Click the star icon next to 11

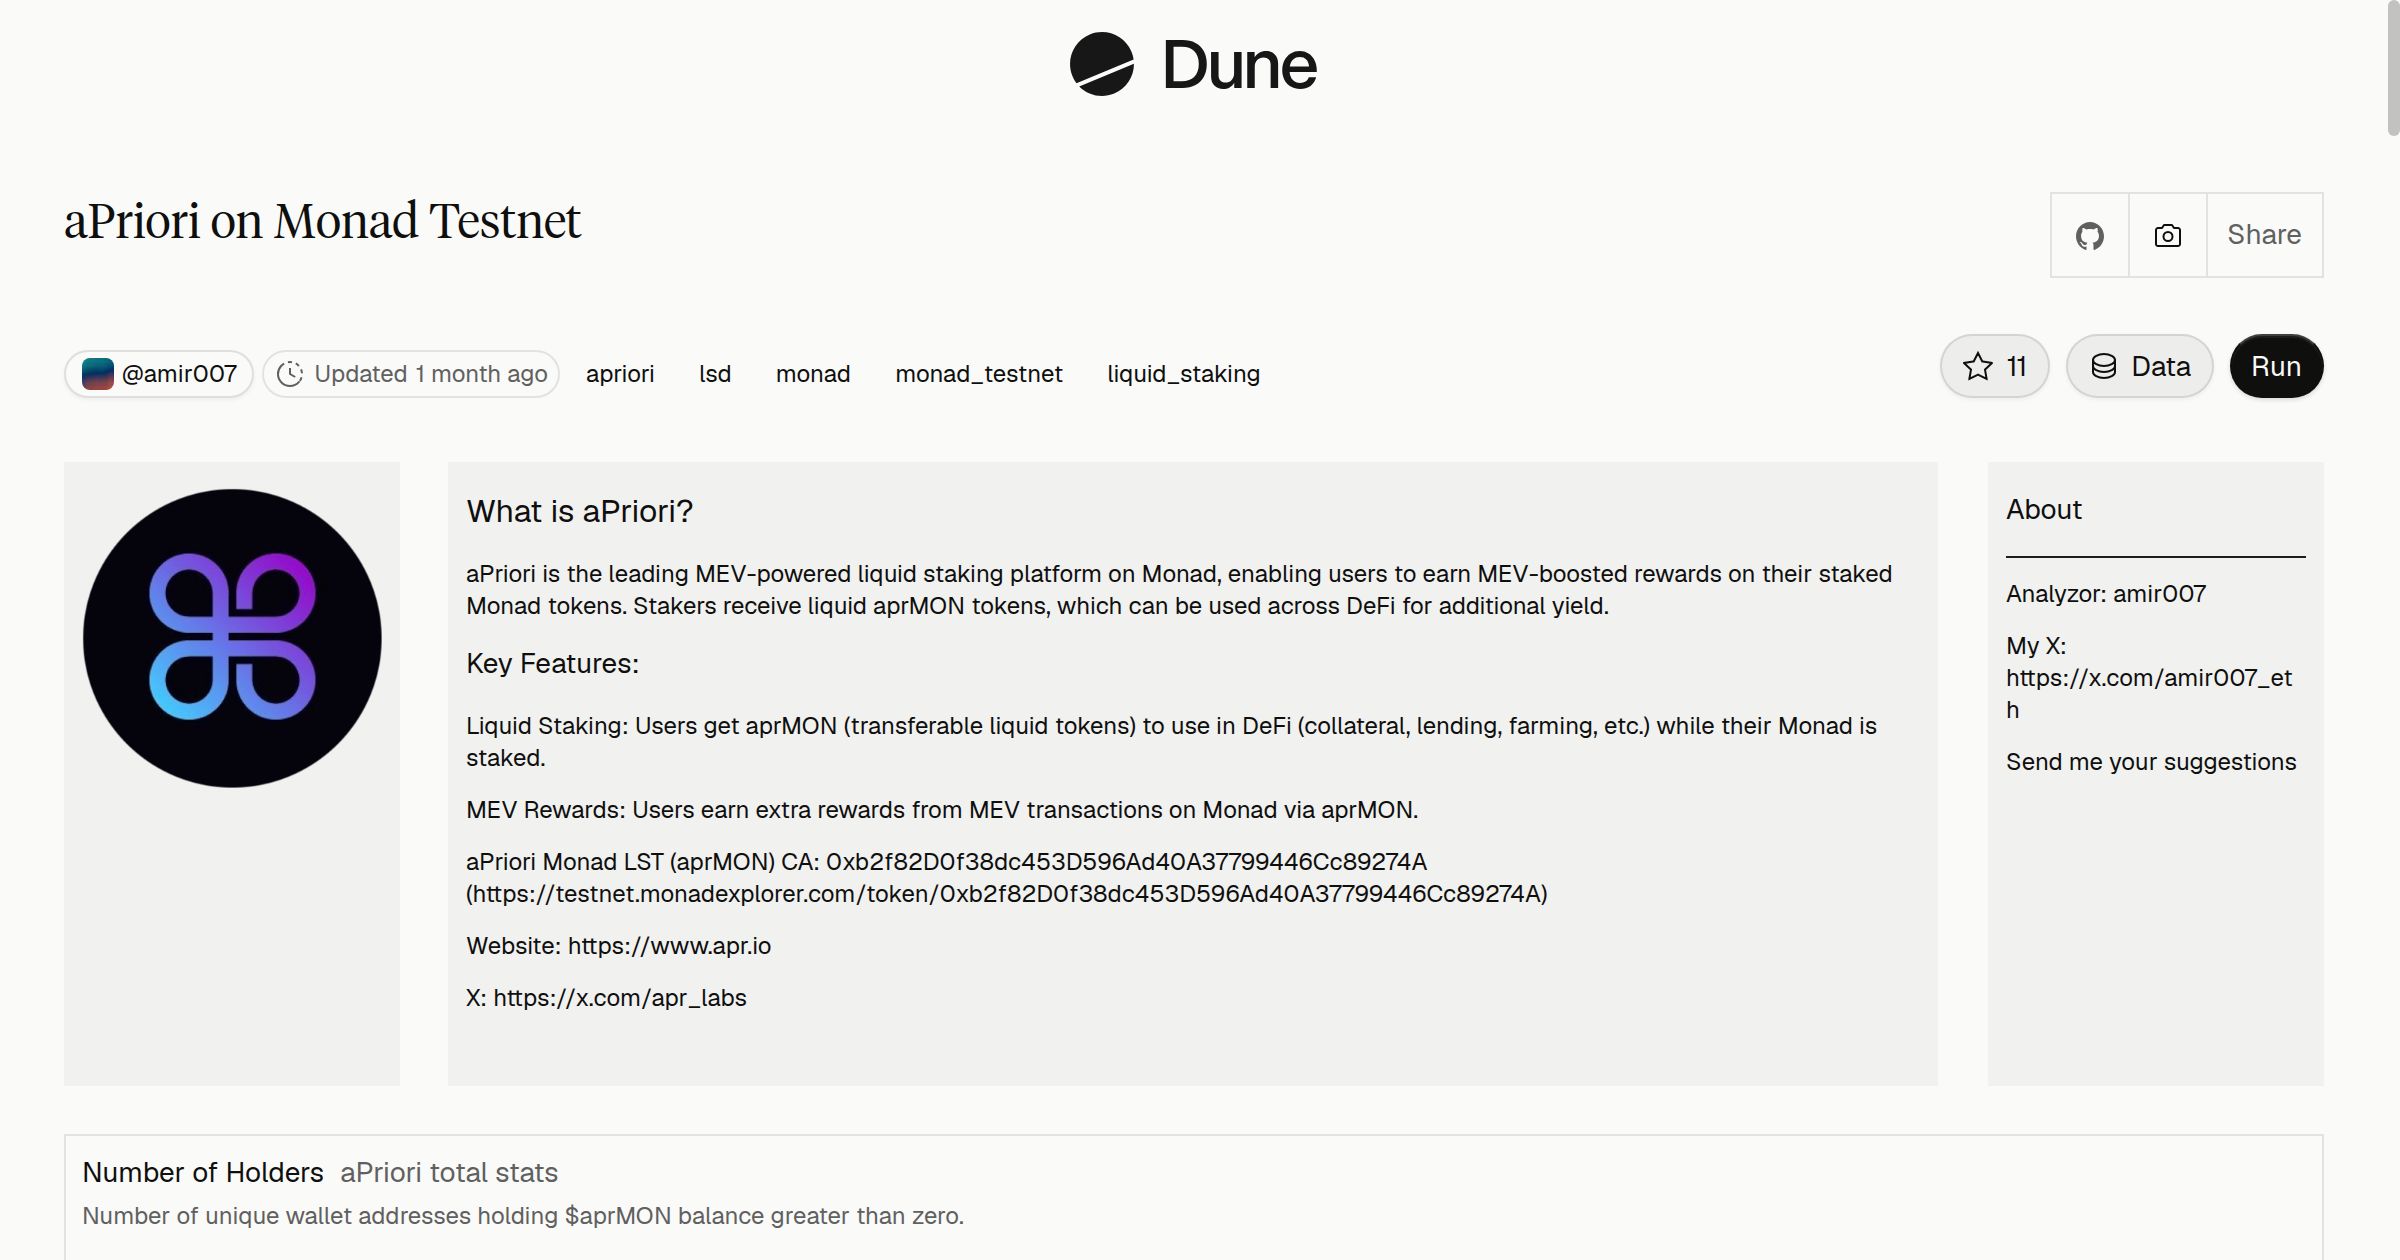[1977, 367]
